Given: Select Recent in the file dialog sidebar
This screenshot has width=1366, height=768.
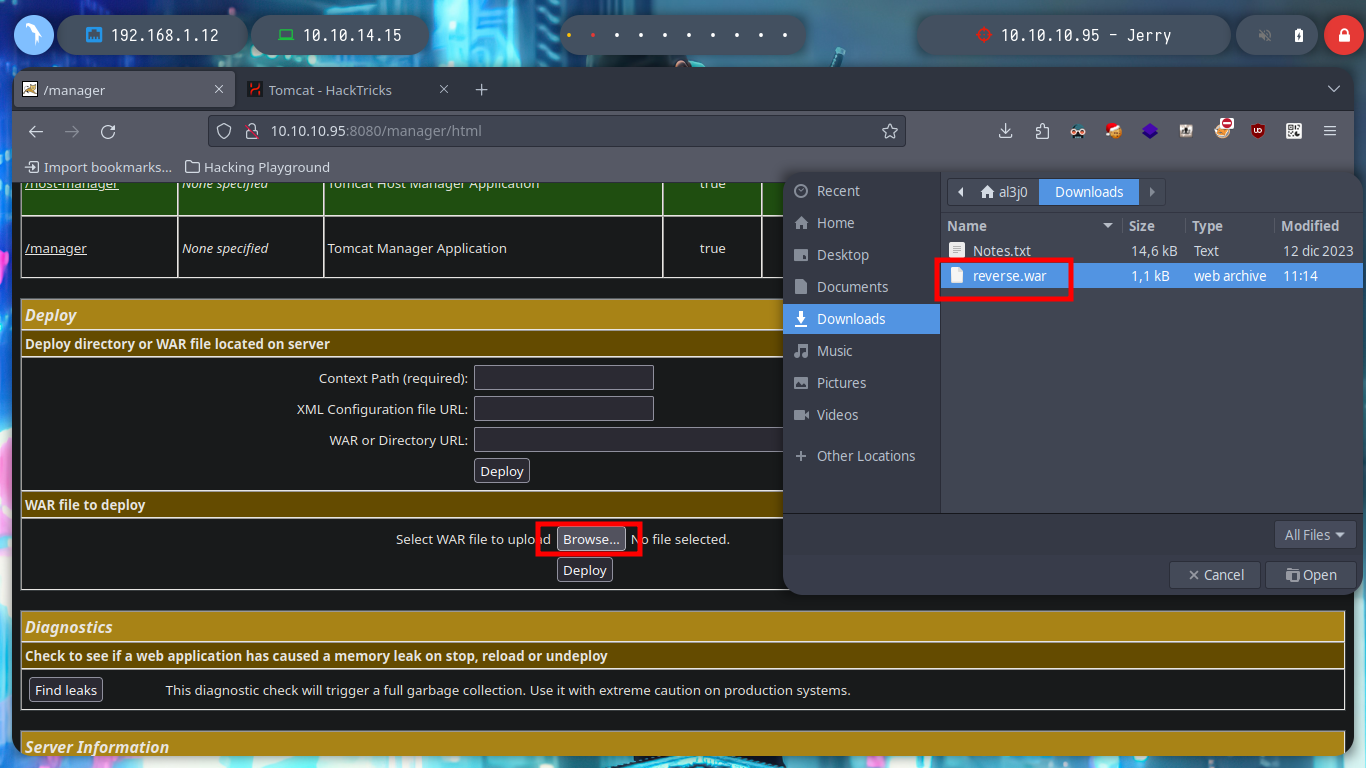Looking at the screenshot, I should (862, 191).
